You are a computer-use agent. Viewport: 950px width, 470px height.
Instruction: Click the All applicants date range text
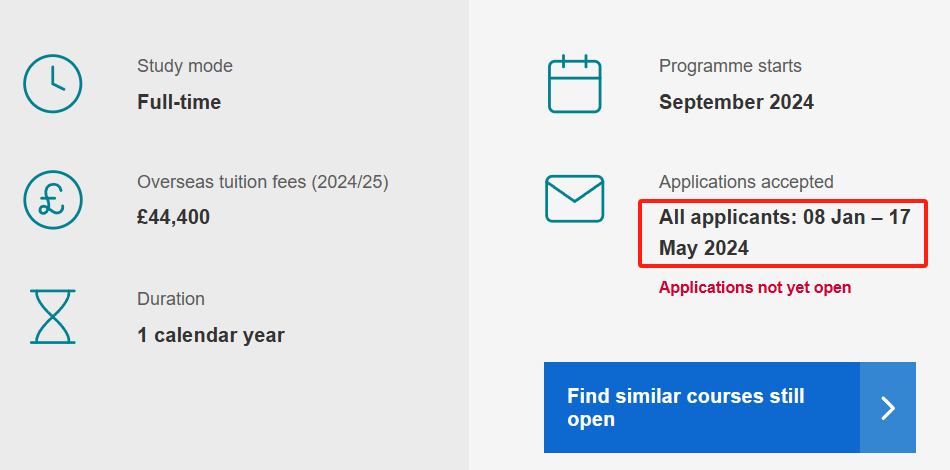click(x=784, y=233)
